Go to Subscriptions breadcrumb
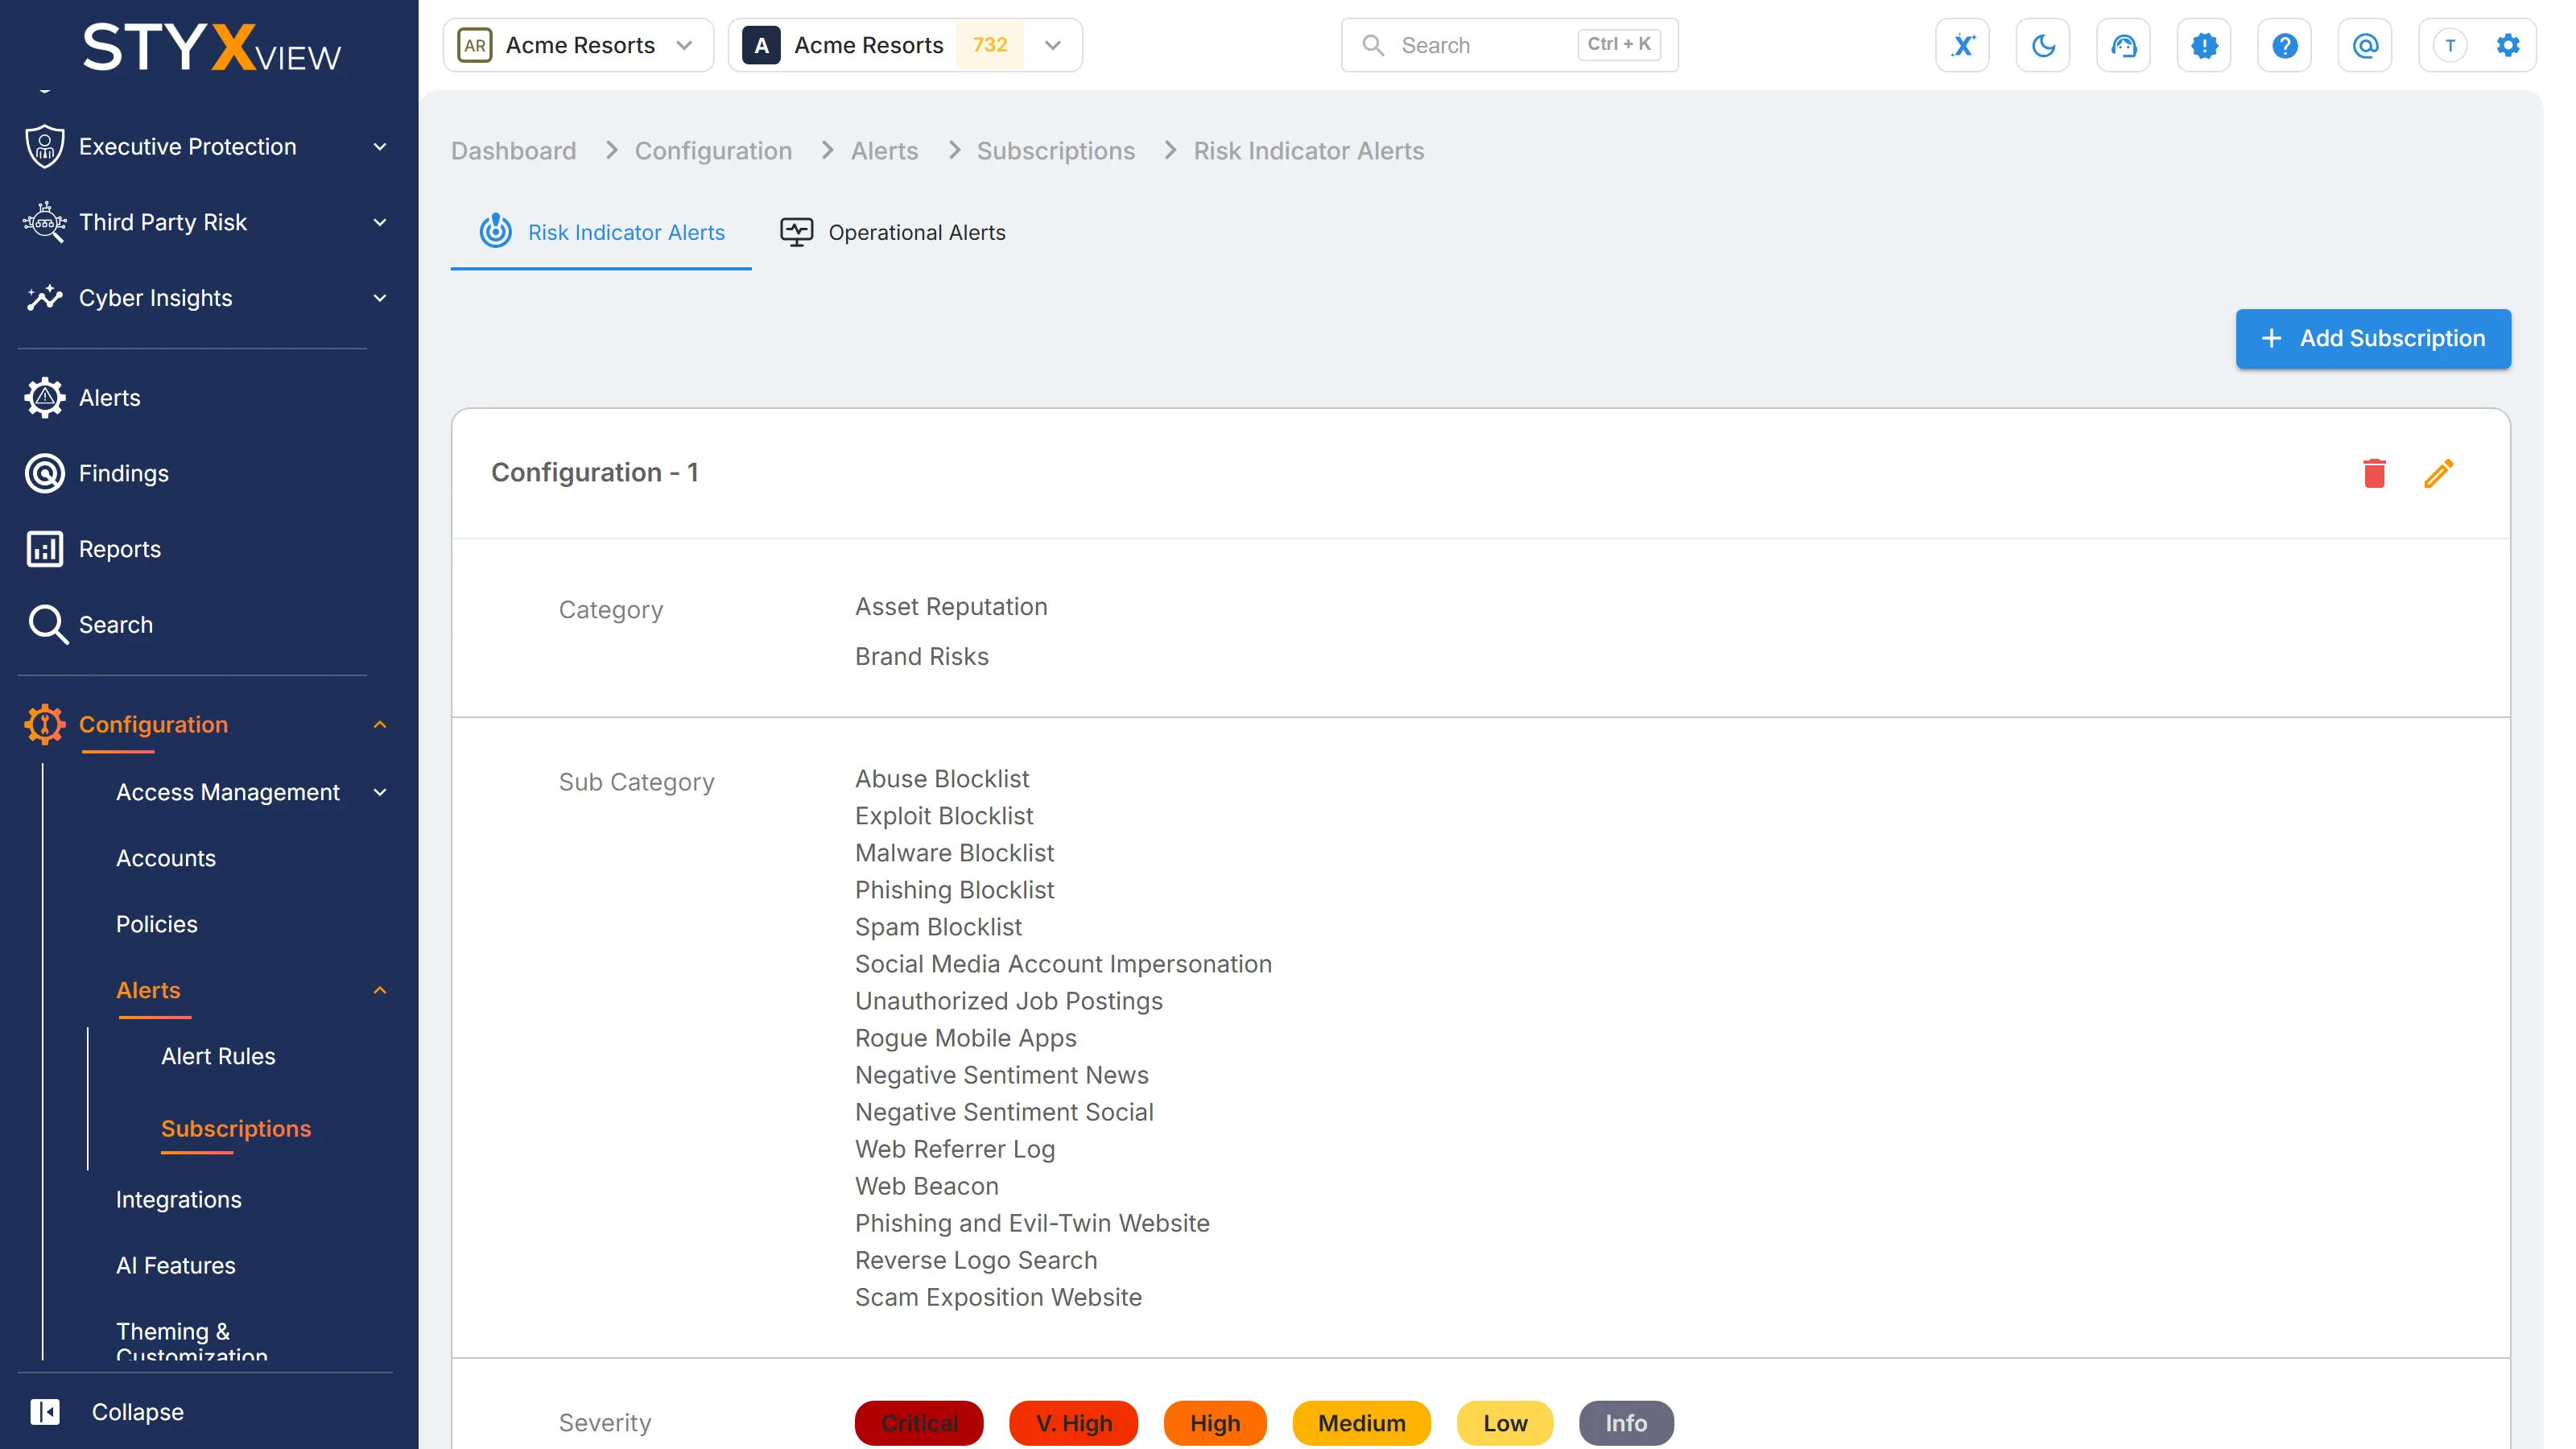 1056,150
